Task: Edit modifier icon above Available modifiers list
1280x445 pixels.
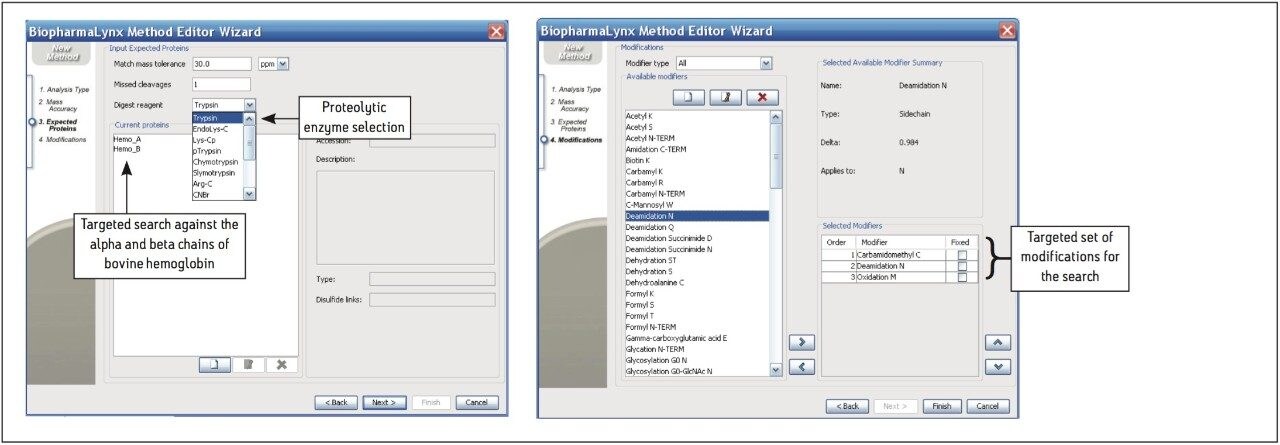Action: tap(725, 97)
